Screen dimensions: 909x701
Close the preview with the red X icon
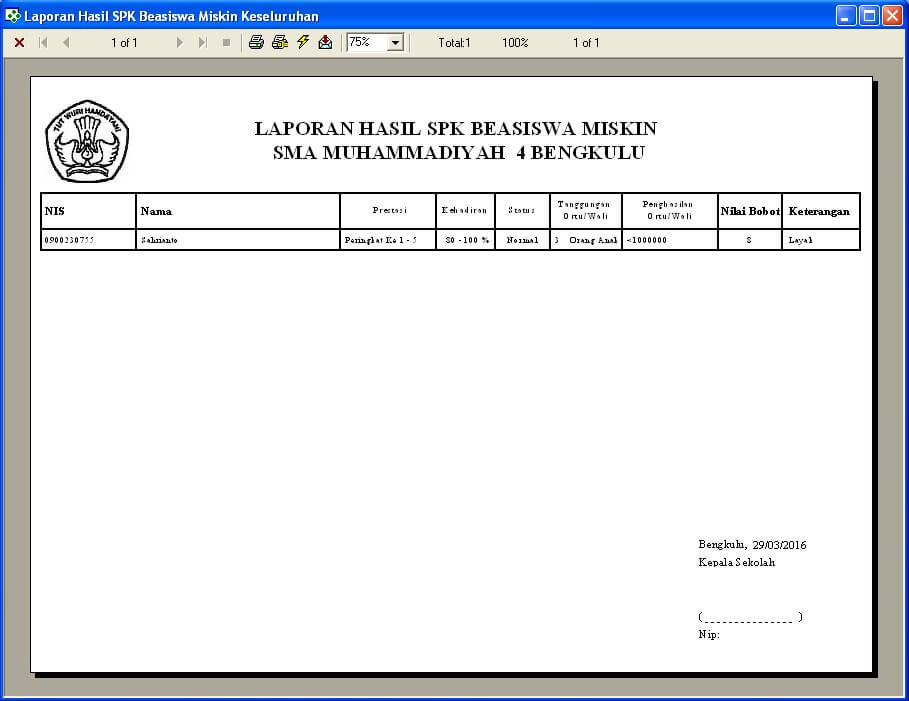pos(19,42)
